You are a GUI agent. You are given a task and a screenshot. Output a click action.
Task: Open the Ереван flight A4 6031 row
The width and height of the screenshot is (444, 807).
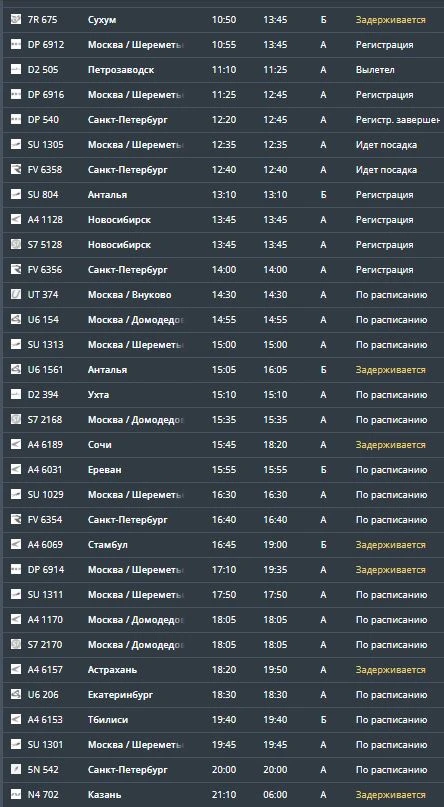click(223, 470)
